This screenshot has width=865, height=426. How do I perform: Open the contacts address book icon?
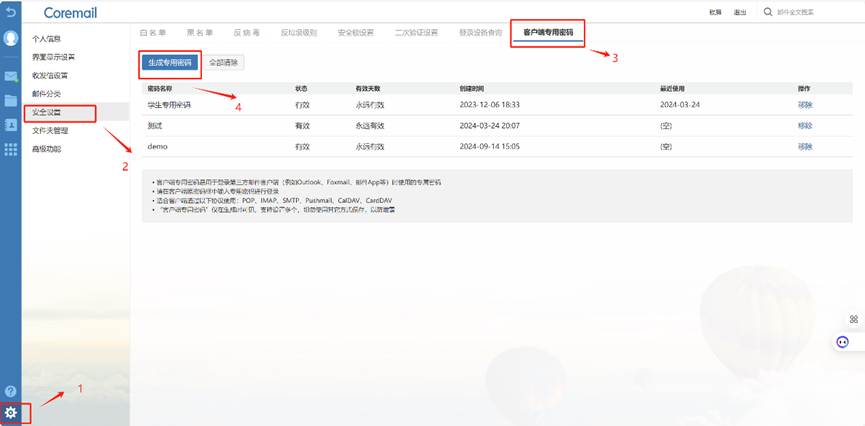pyautogui.click(x=11, y=125)
